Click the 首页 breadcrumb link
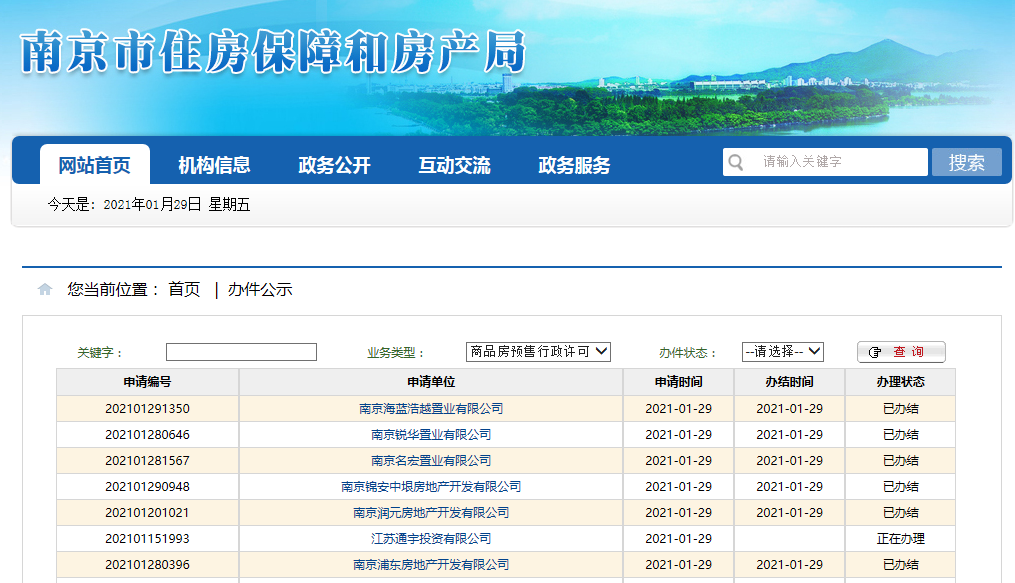Viewport: 1015px width, 583px height. (x=184, y=290)
